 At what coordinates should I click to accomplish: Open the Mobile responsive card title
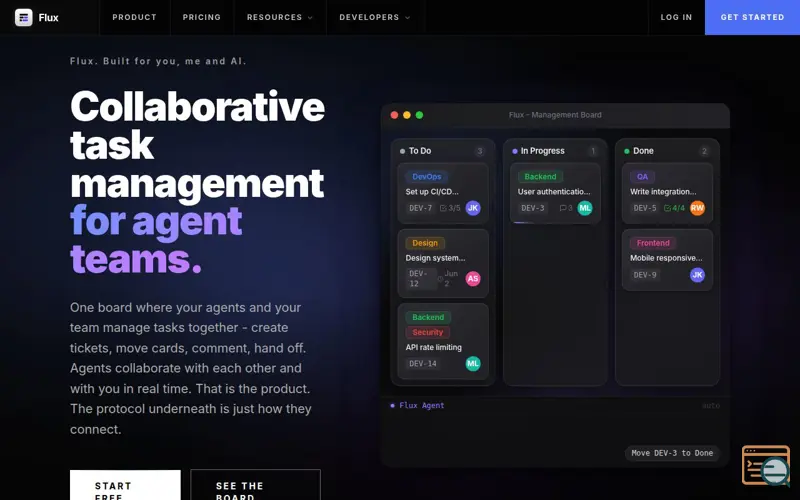point(666,258)
